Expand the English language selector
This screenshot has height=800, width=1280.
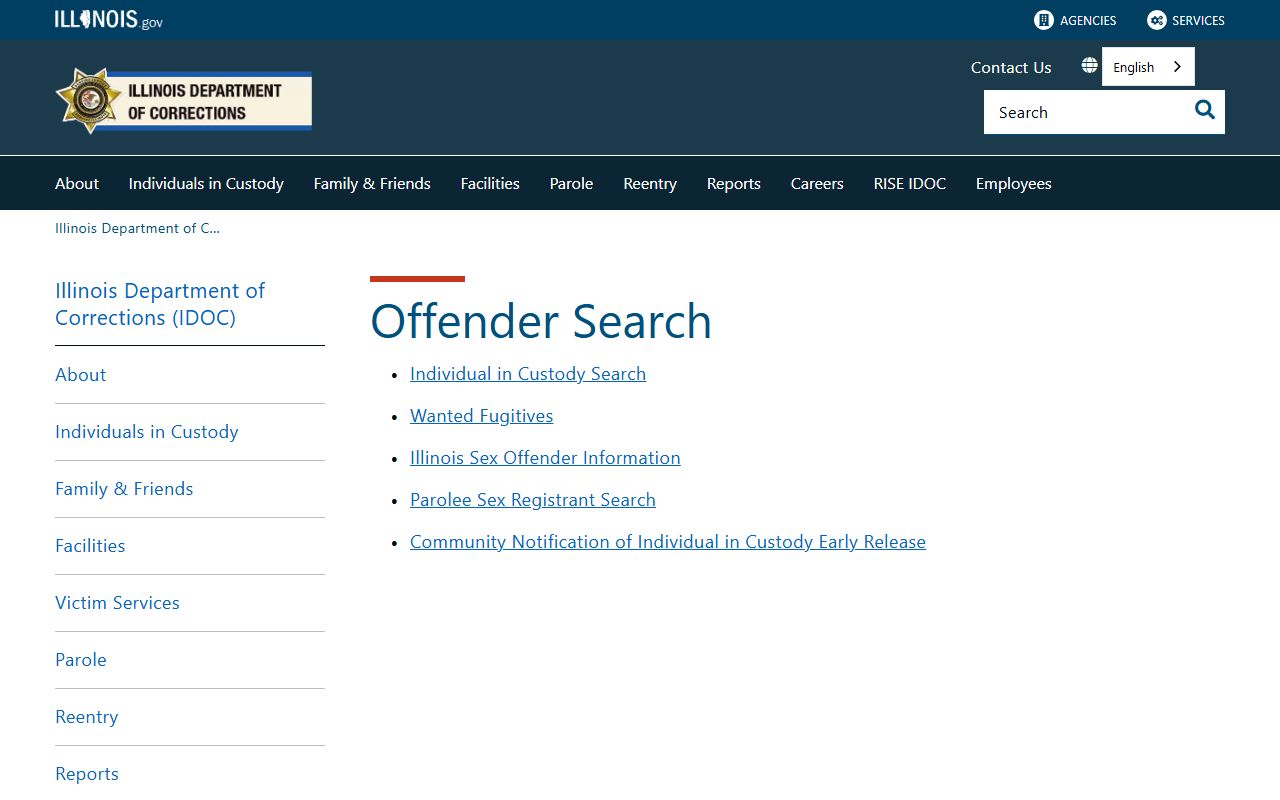click(x=1148, y=67)
